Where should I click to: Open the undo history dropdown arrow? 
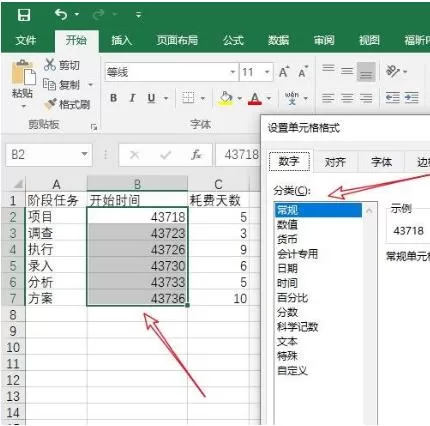(x=77, y=14)
